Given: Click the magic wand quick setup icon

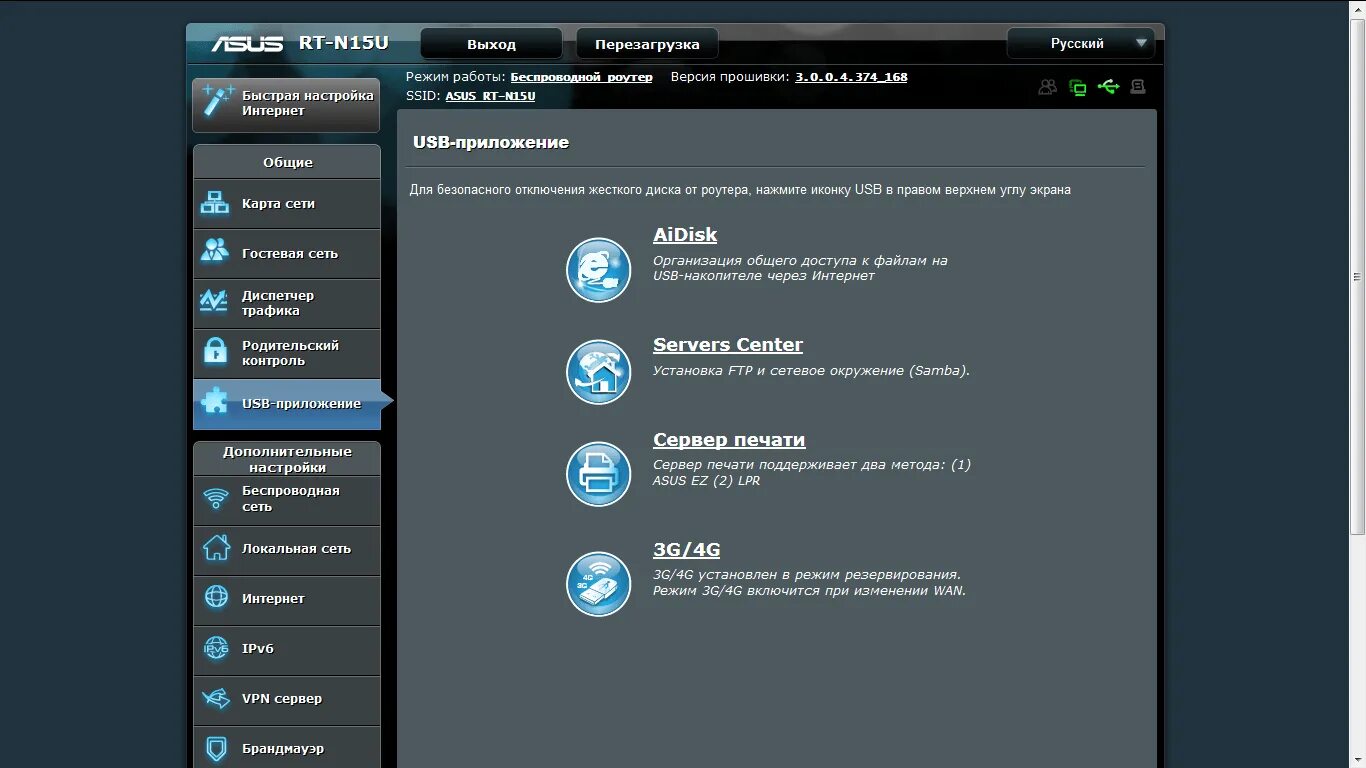Looking at the screenshot, I should tap(217, 102).
